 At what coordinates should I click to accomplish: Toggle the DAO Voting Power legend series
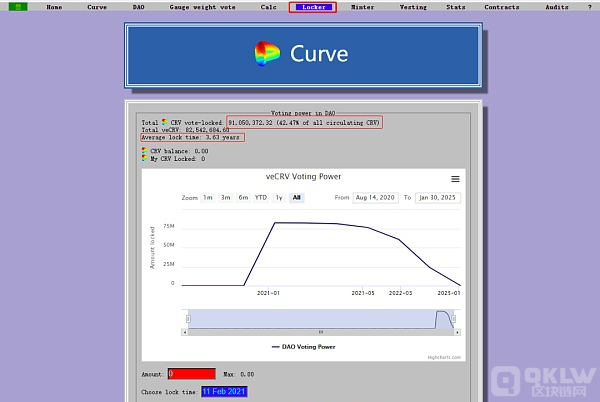(303, 347)
